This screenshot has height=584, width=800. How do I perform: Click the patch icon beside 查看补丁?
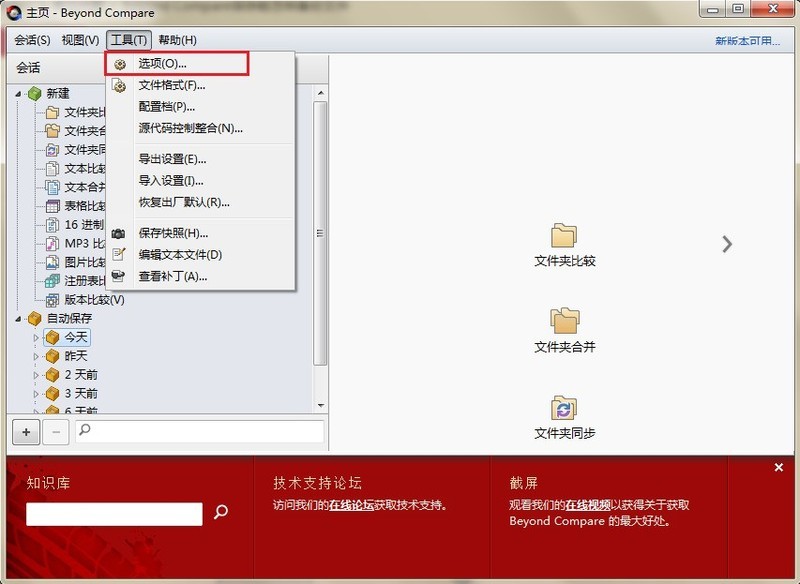coord(118,276)
